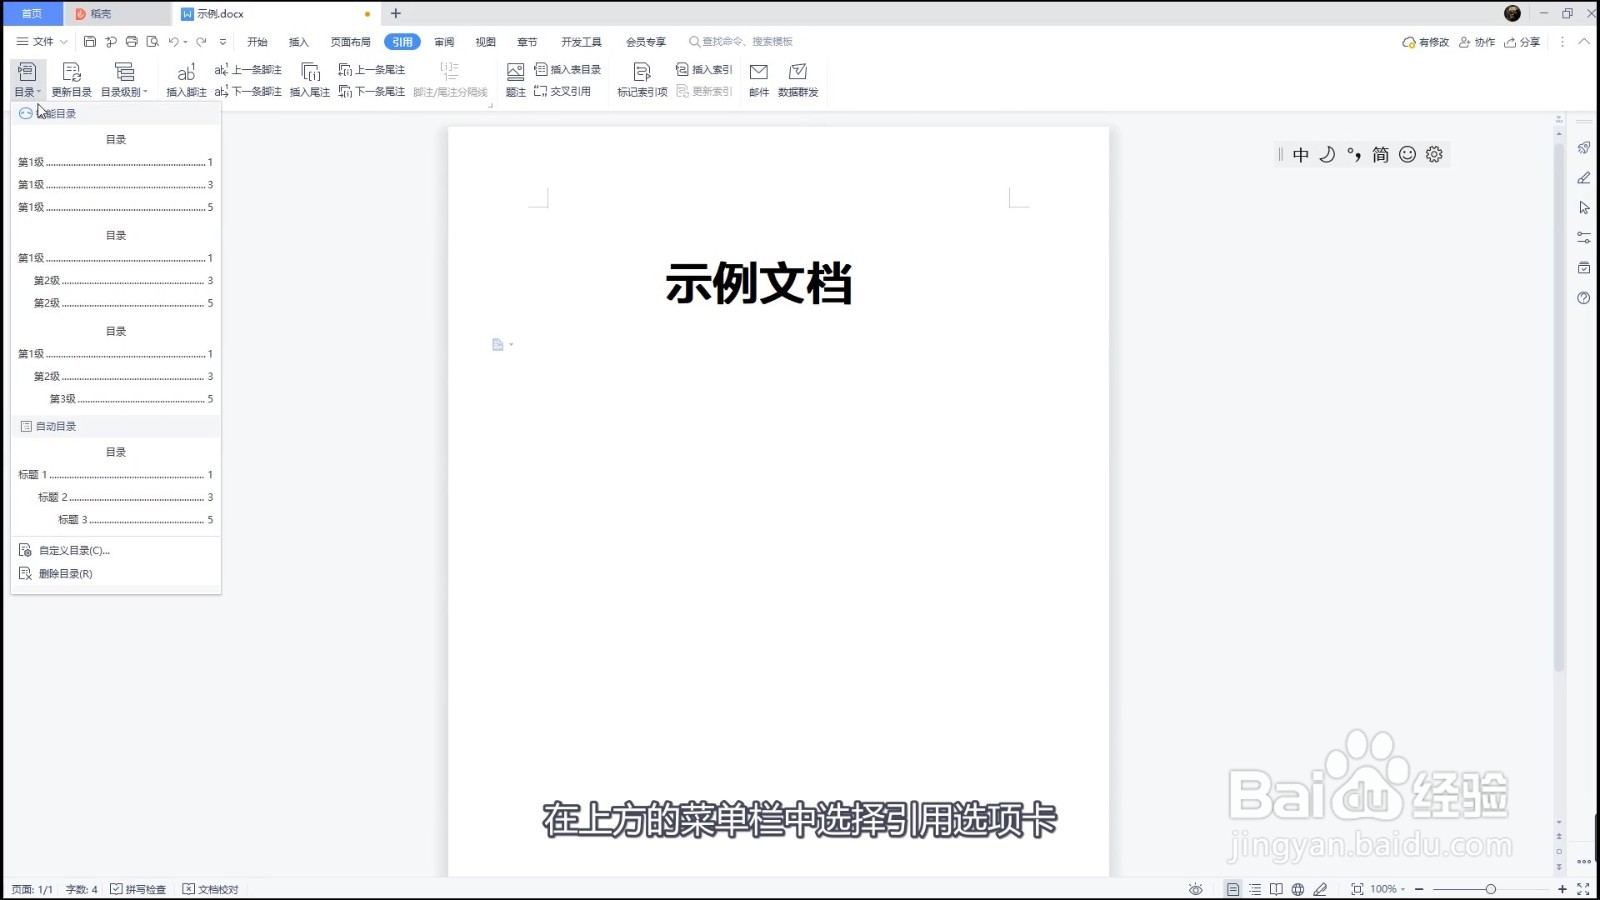
Task: Click the Collaborate (协作) button
Action: pyautogui.click(x=1477, y=42)
